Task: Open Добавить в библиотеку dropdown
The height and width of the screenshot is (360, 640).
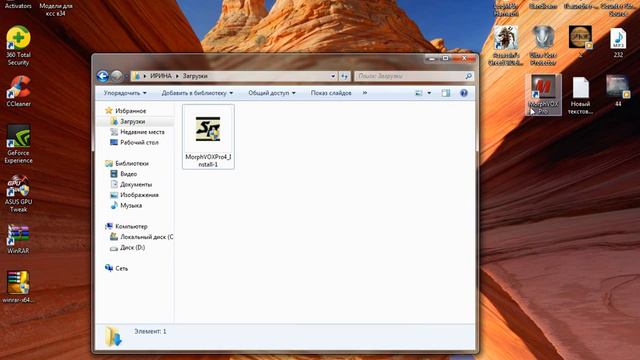Action: pyautogui.click(x=198, y=93)
